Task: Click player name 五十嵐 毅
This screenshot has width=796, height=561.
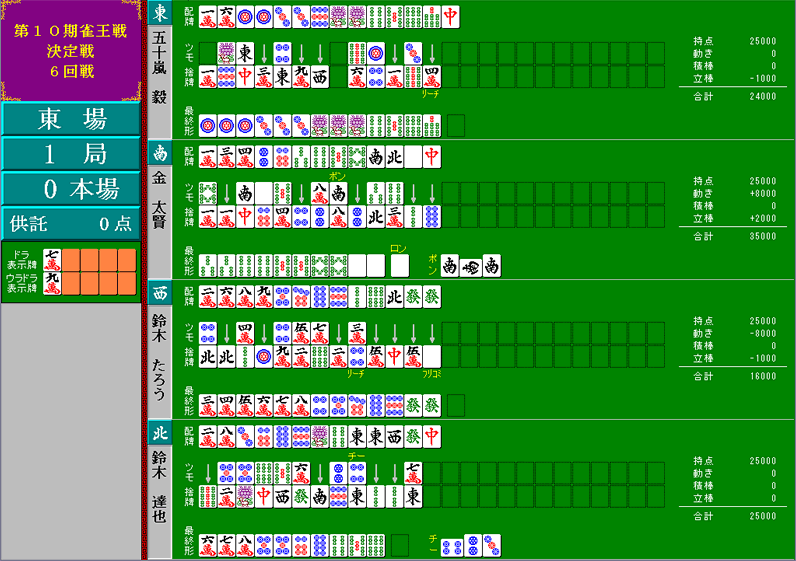Action: tap(159, 68)
